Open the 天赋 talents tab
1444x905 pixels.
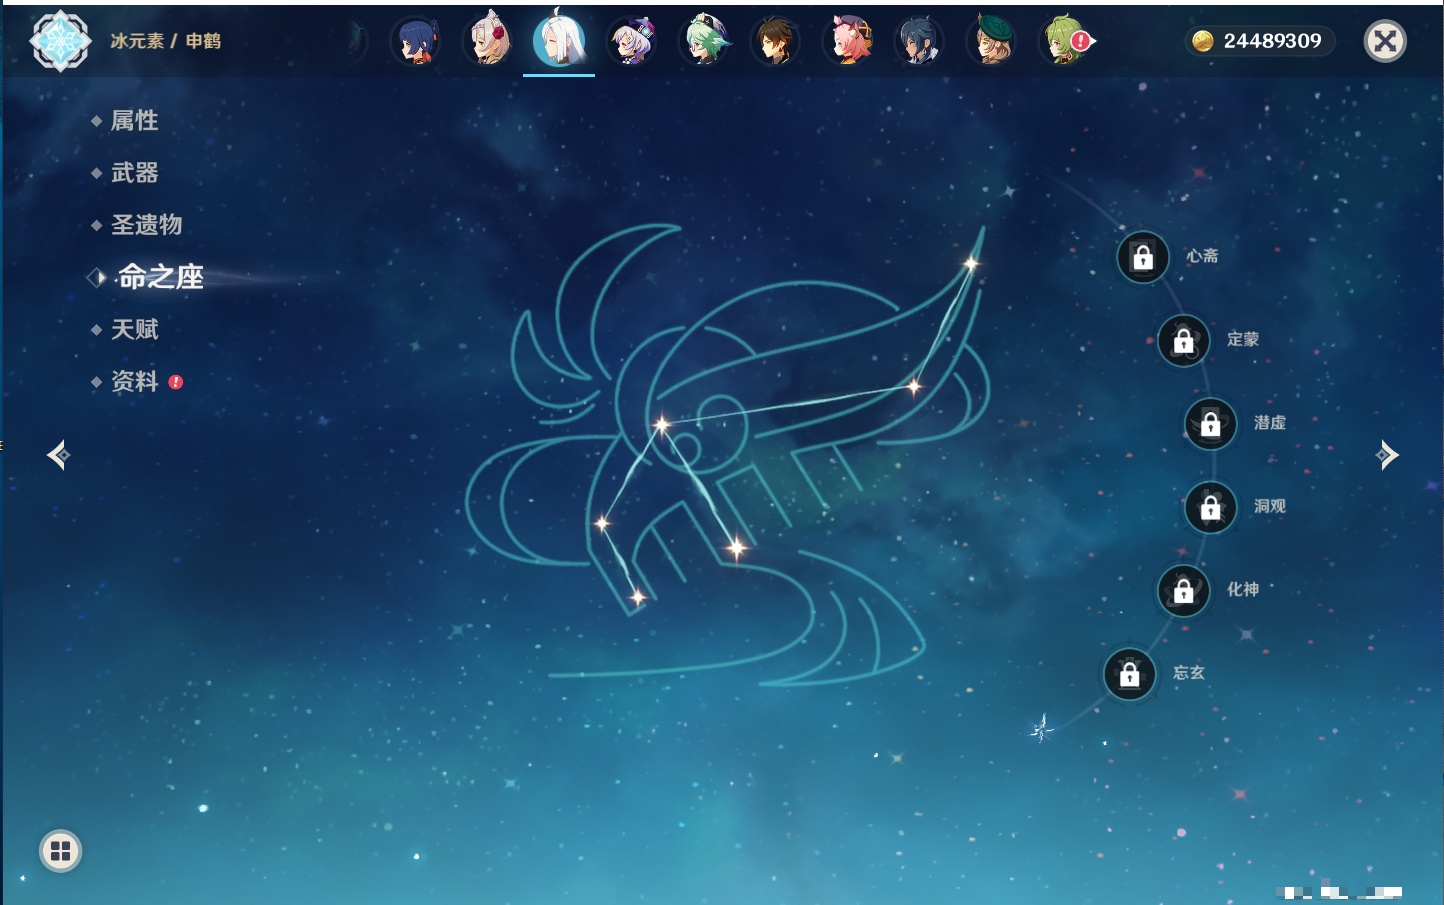(134, 329)
